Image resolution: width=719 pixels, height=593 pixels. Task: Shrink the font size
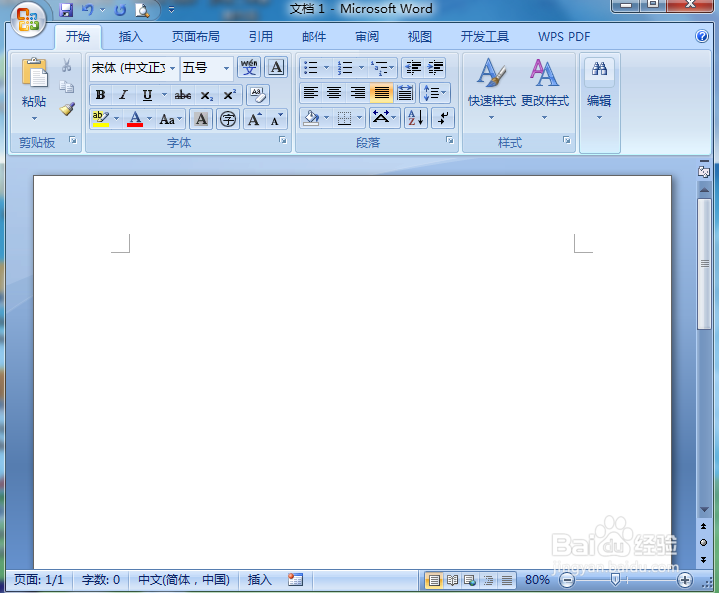(x=277, y=120)
